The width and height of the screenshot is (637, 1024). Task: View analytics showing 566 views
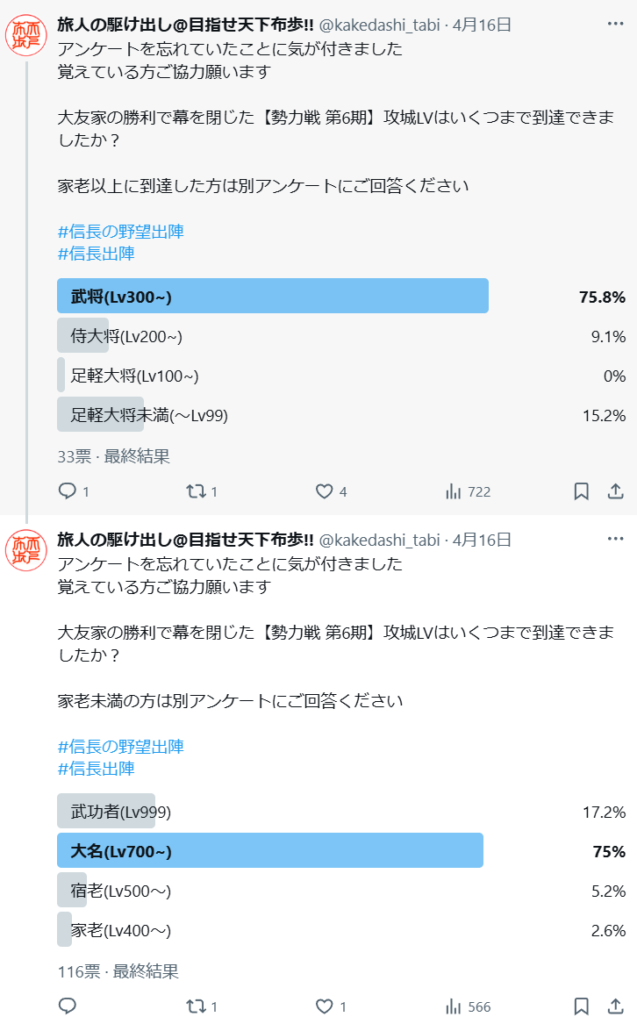point(468,1006)
